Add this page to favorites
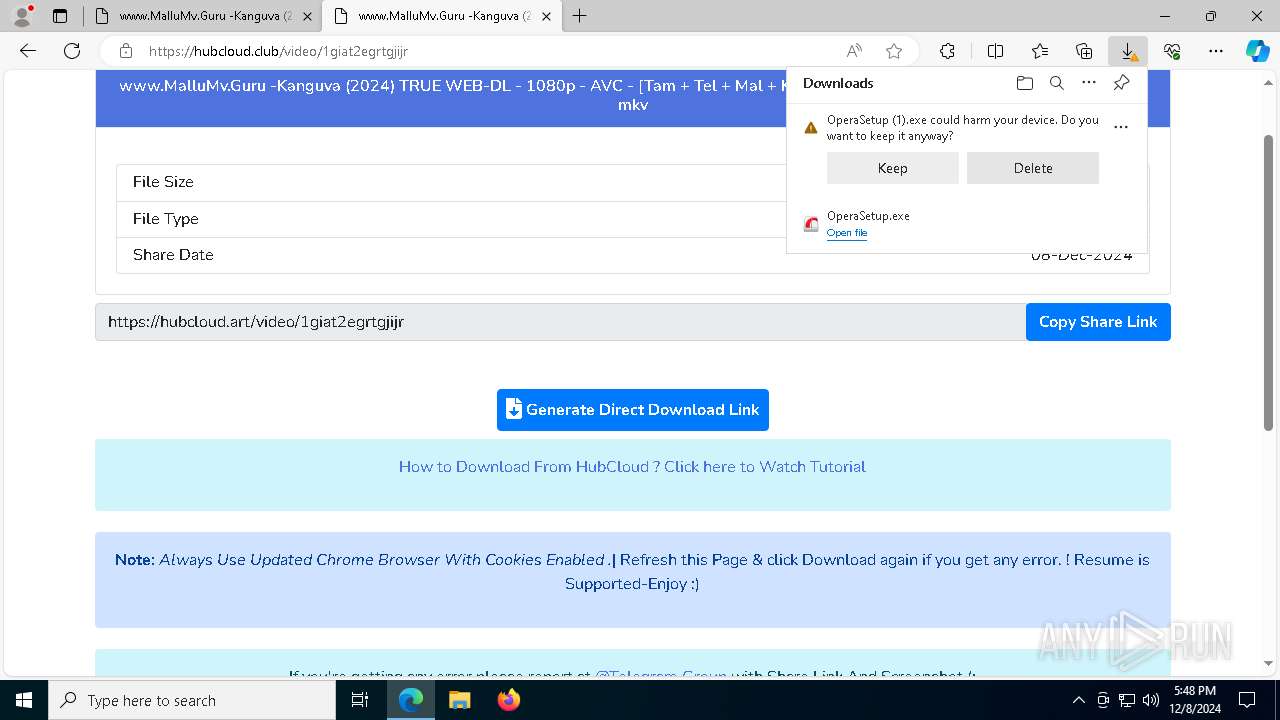1280x720 pixels. (894, 51)
